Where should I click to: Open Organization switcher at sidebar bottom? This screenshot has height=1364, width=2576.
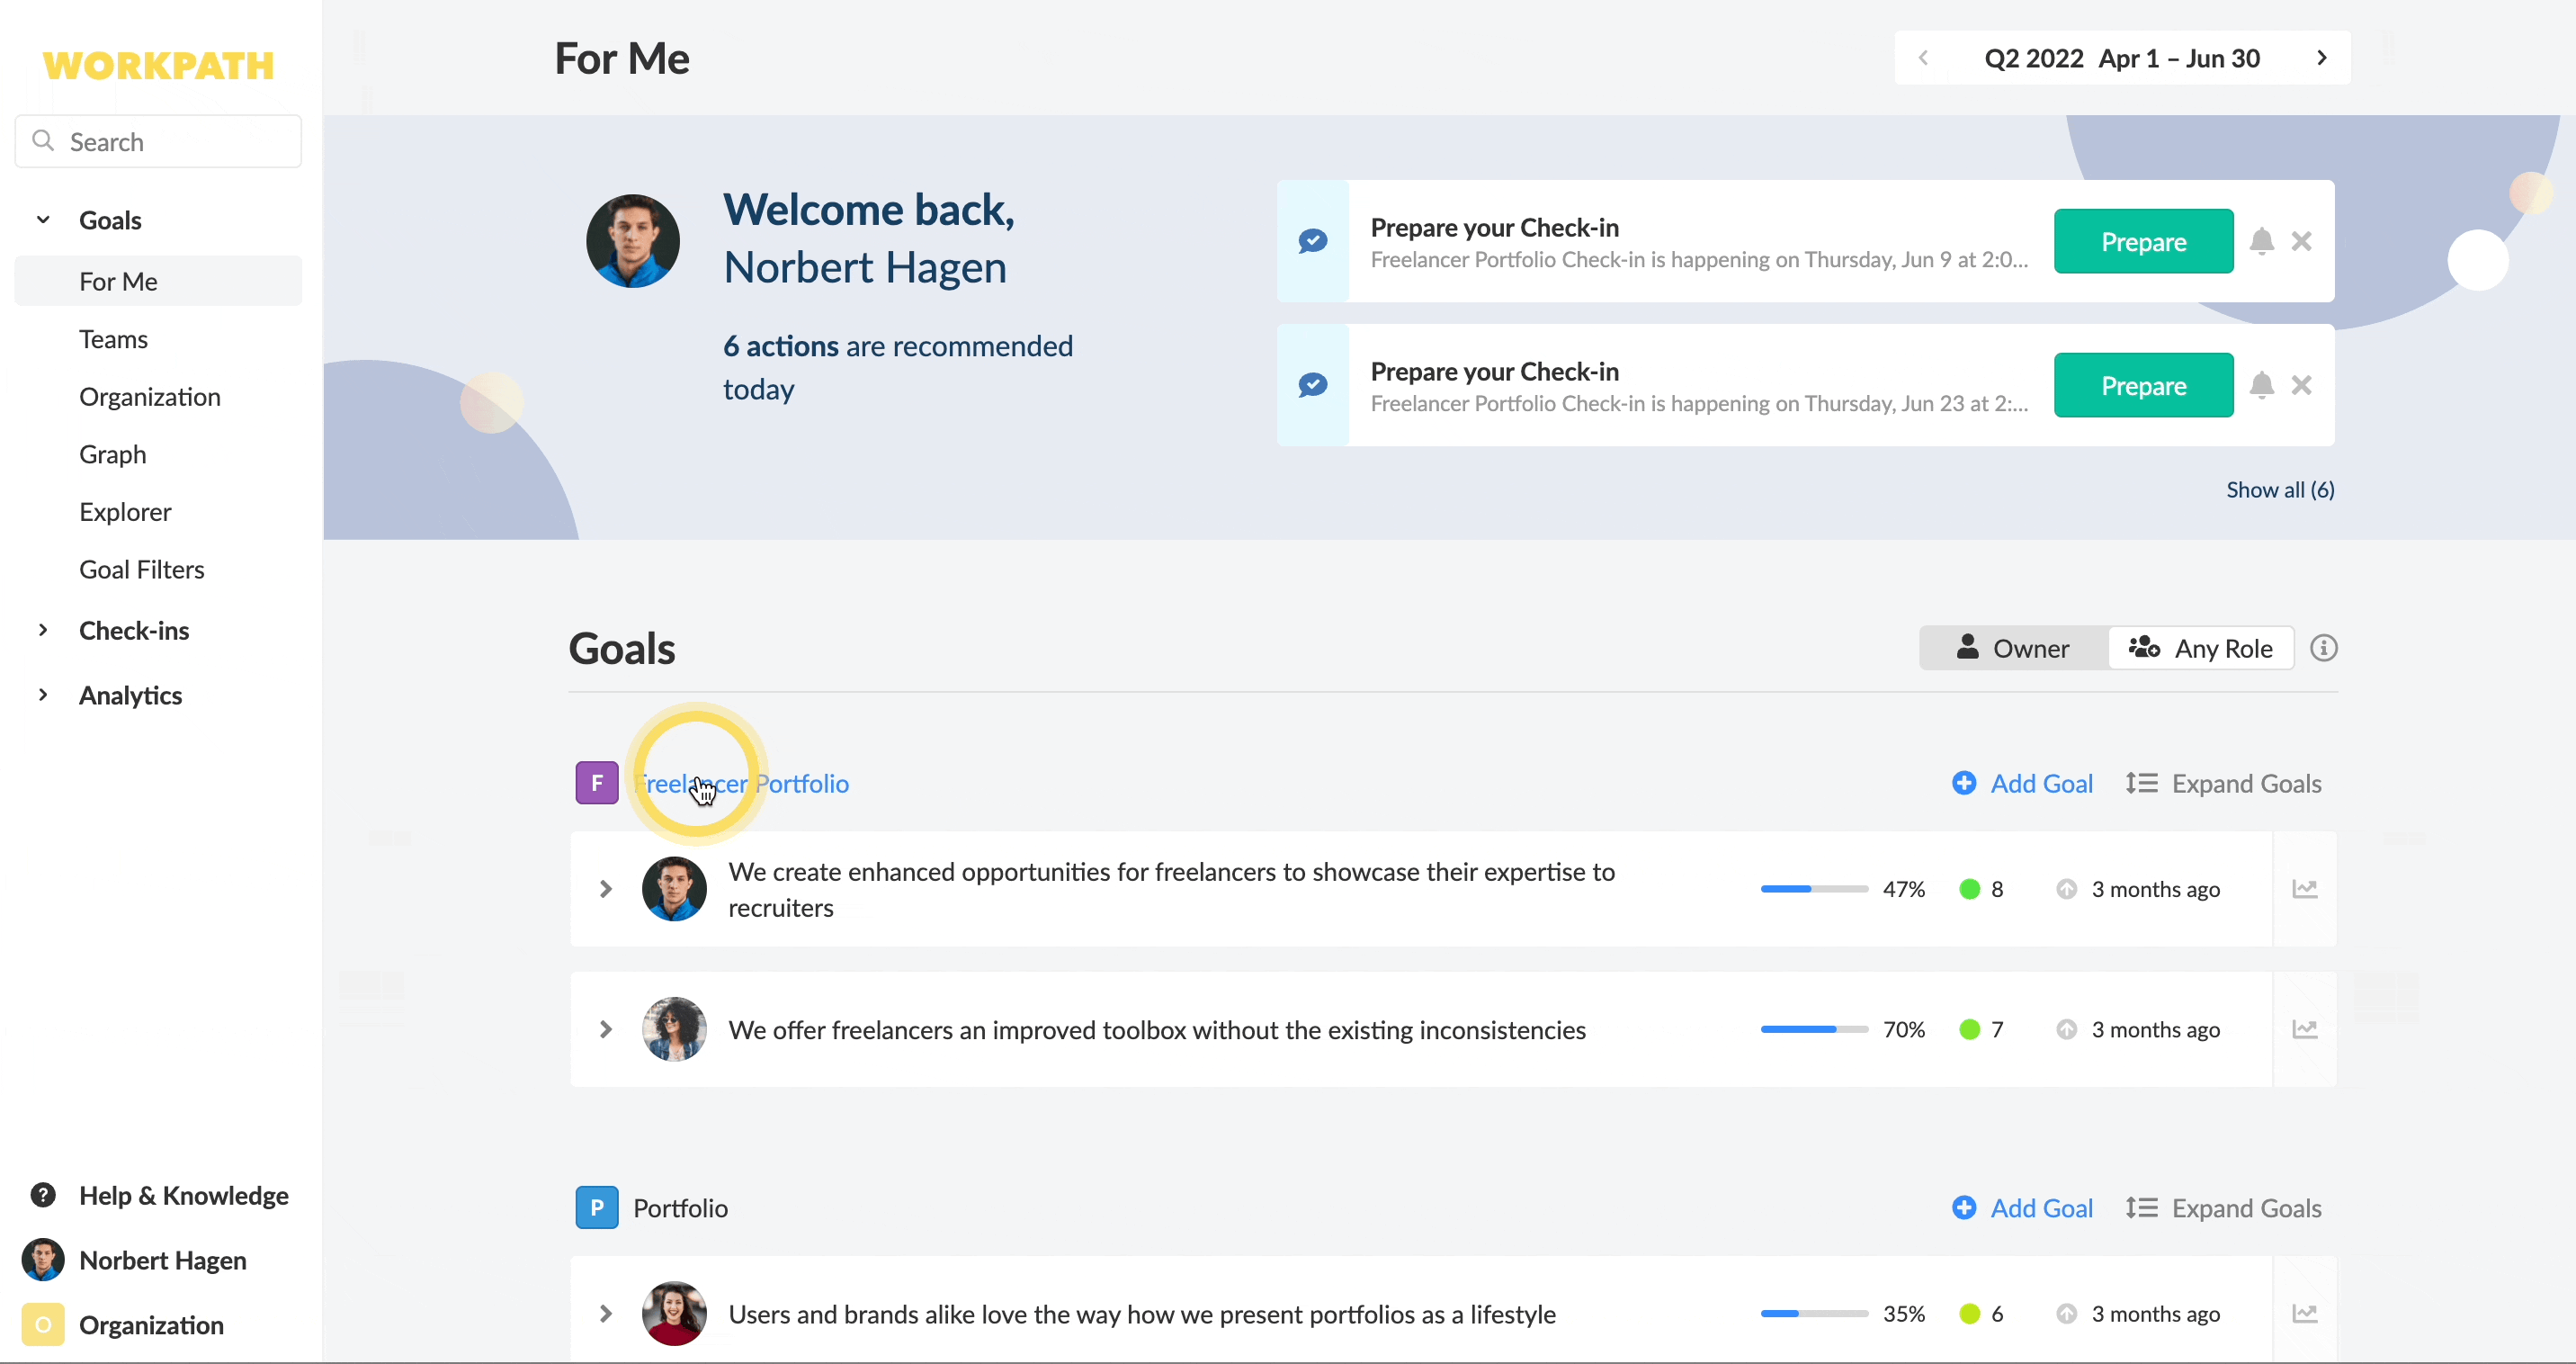(124, 1325)
